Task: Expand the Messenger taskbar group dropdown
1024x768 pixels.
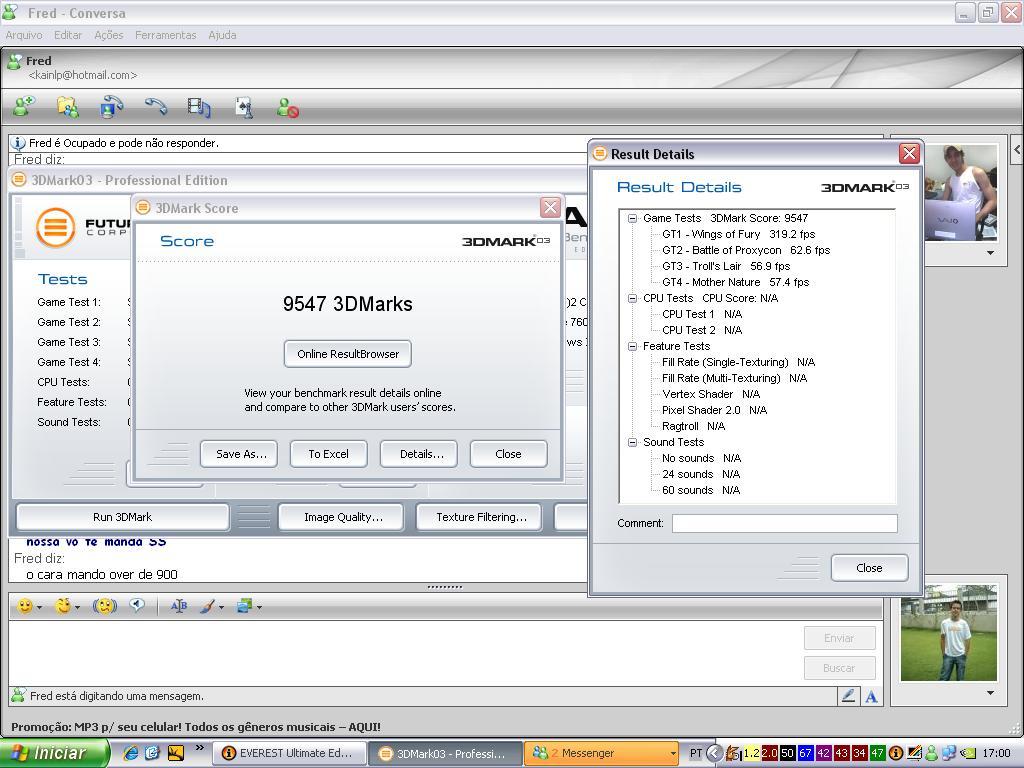Action: pos(673,754)
